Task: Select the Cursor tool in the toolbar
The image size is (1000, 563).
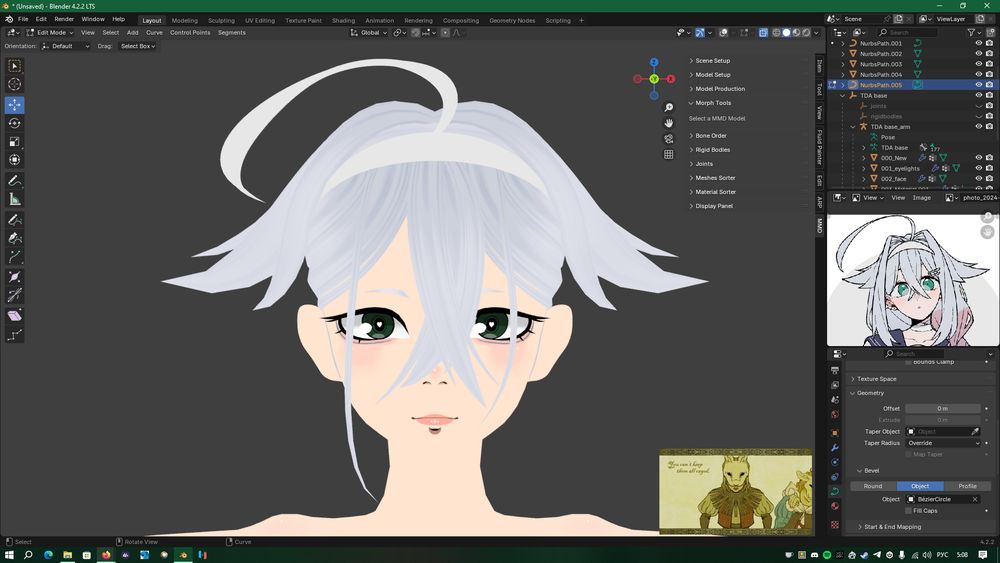Action: pyautogui.click(x=15, y=84)
